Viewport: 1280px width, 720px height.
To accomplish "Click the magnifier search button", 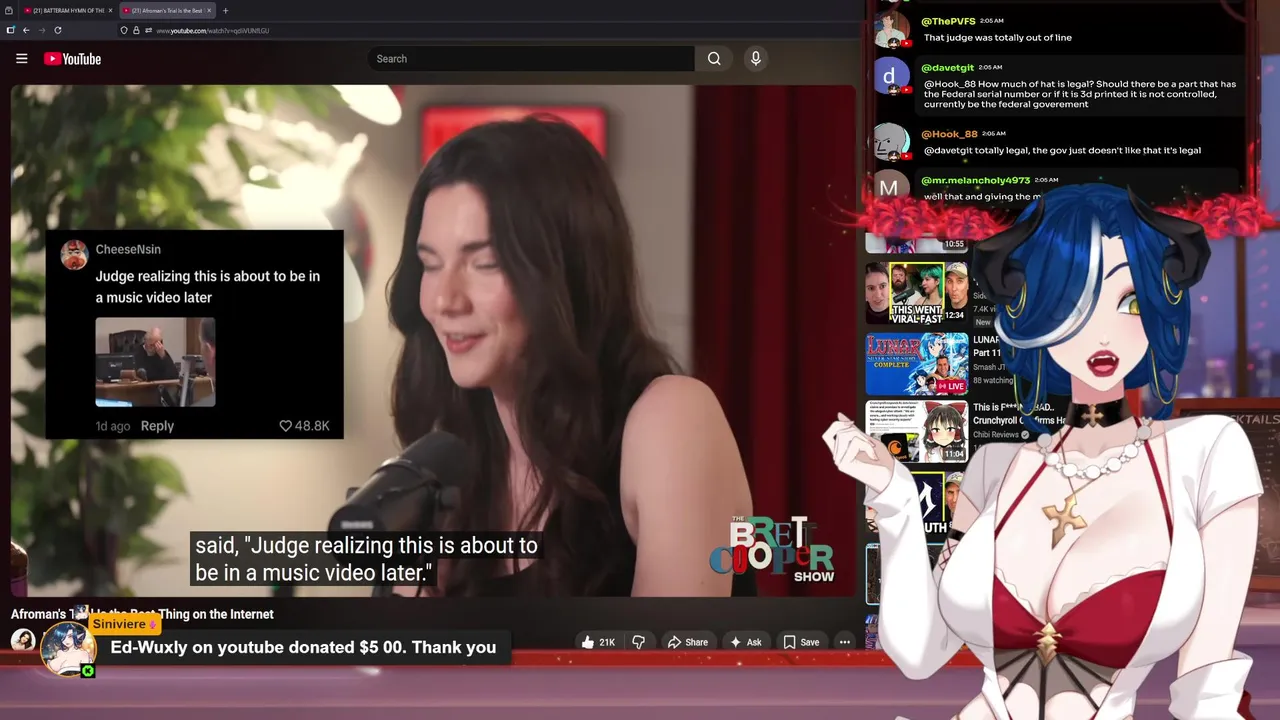I will [x=714, y=59].
